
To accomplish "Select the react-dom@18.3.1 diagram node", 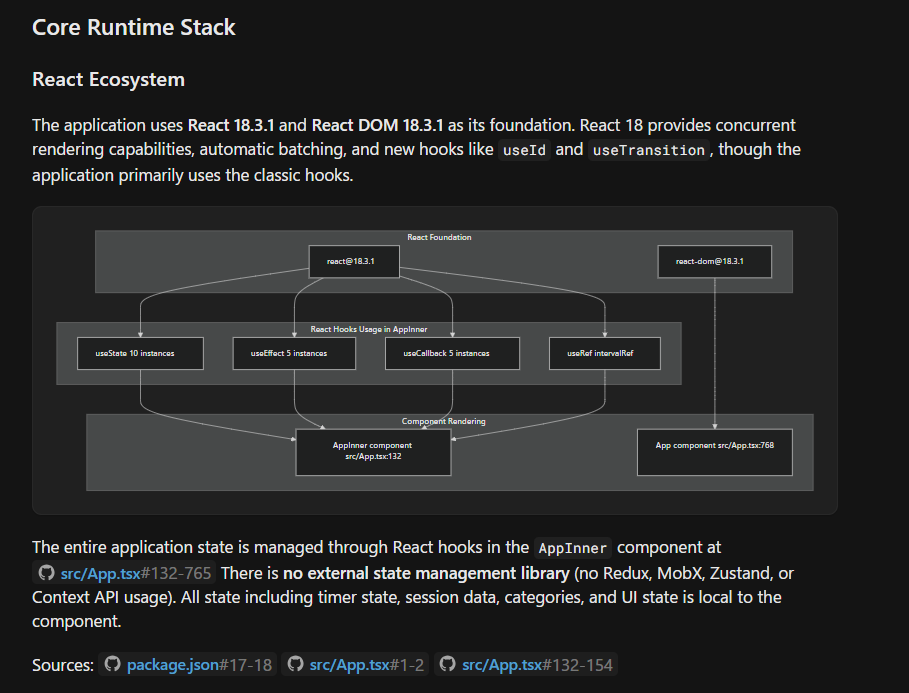I will coord(714,261).
